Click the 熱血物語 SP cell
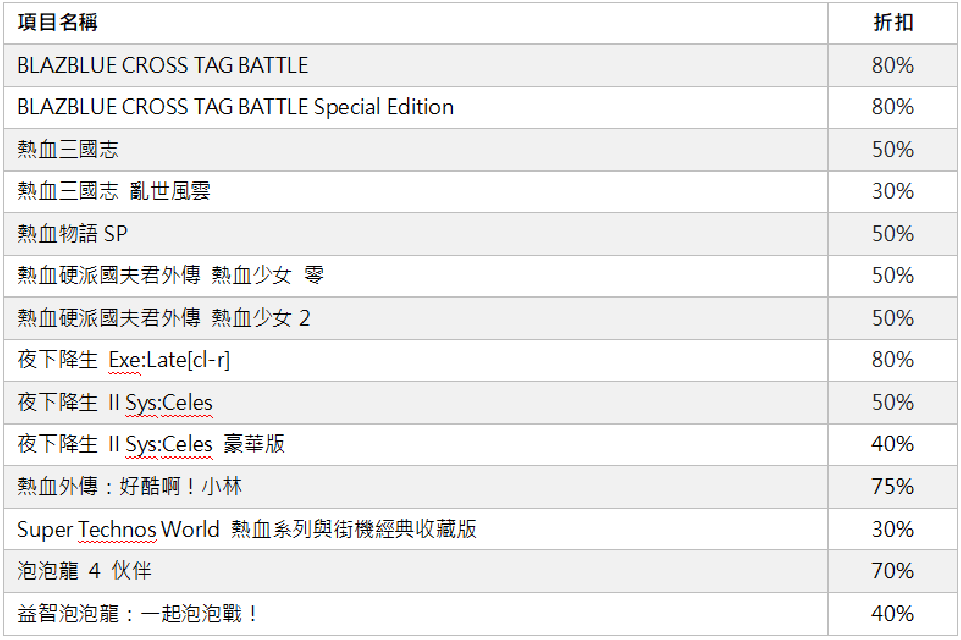This screenshot has height=640, width=961. (73, 234)
